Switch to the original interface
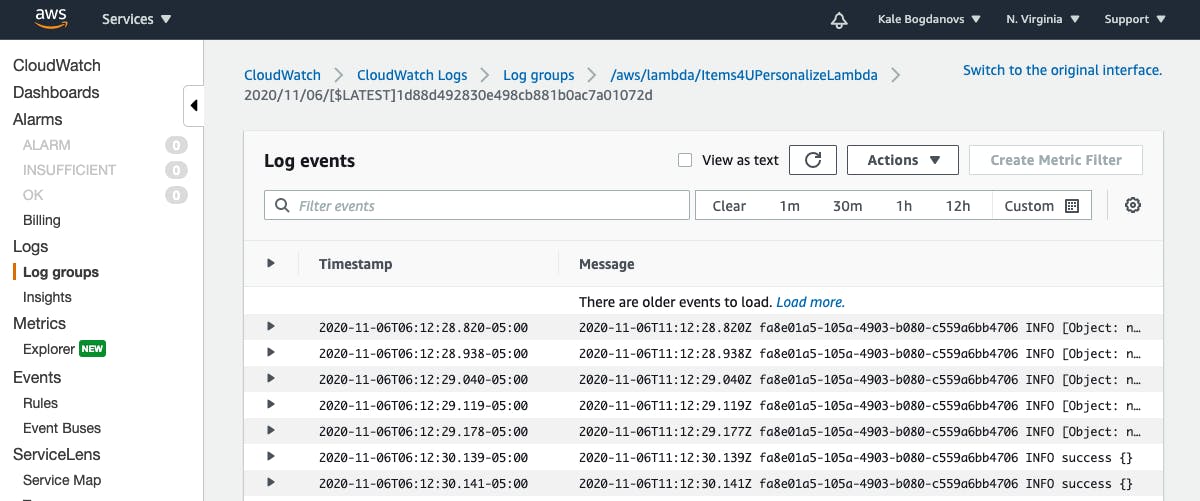Viewport: 1200px width, 501px height. point(1062,70)
